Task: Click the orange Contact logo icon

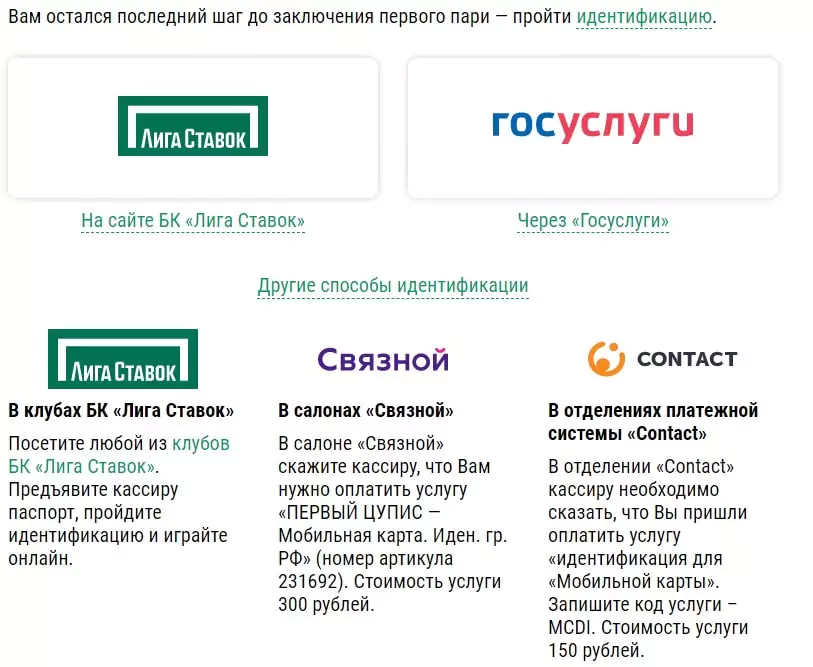Action: click(x=606, y=358)
